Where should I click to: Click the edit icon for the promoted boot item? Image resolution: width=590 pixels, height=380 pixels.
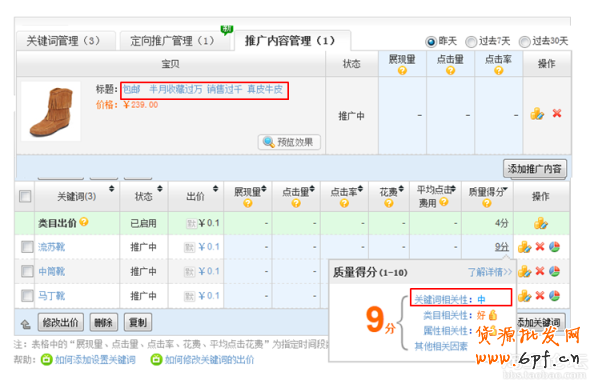point(537,114)
